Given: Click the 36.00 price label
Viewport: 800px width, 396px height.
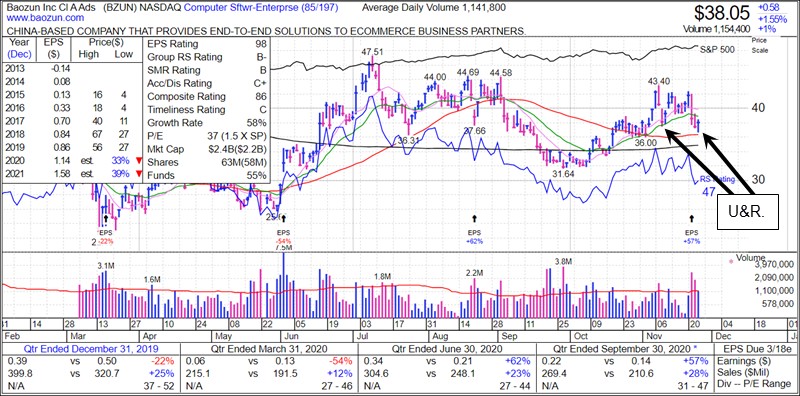Looking at the screenshot, I should point(645,144).
